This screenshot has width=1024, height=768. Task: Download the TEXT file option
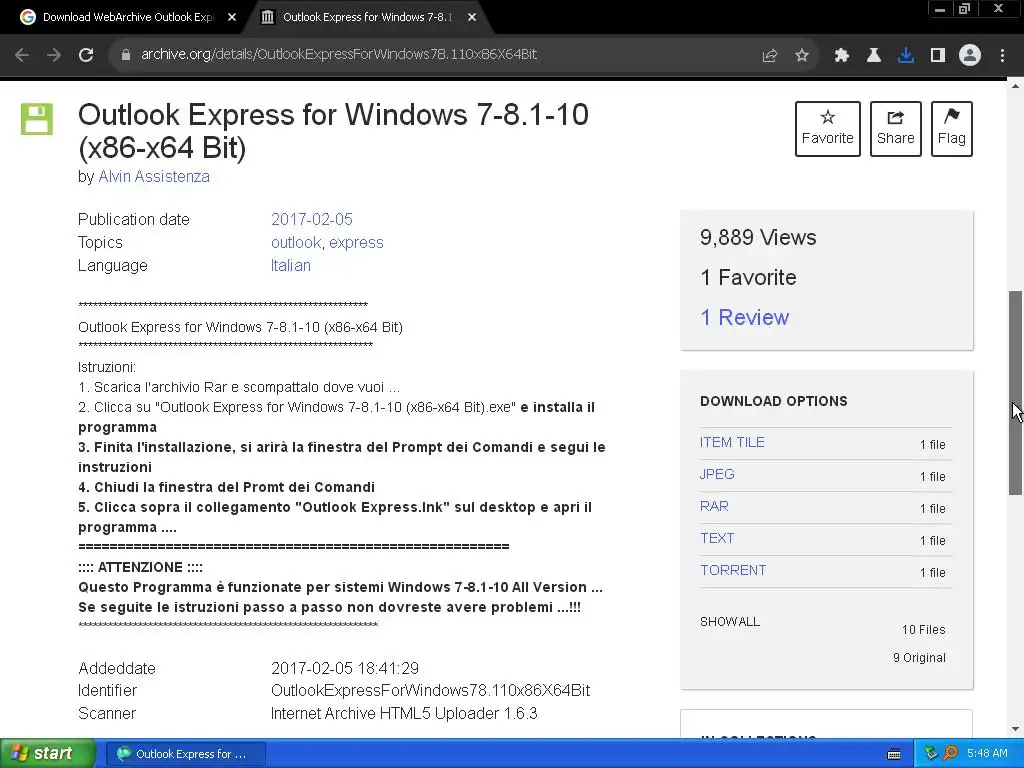(717, 538)
